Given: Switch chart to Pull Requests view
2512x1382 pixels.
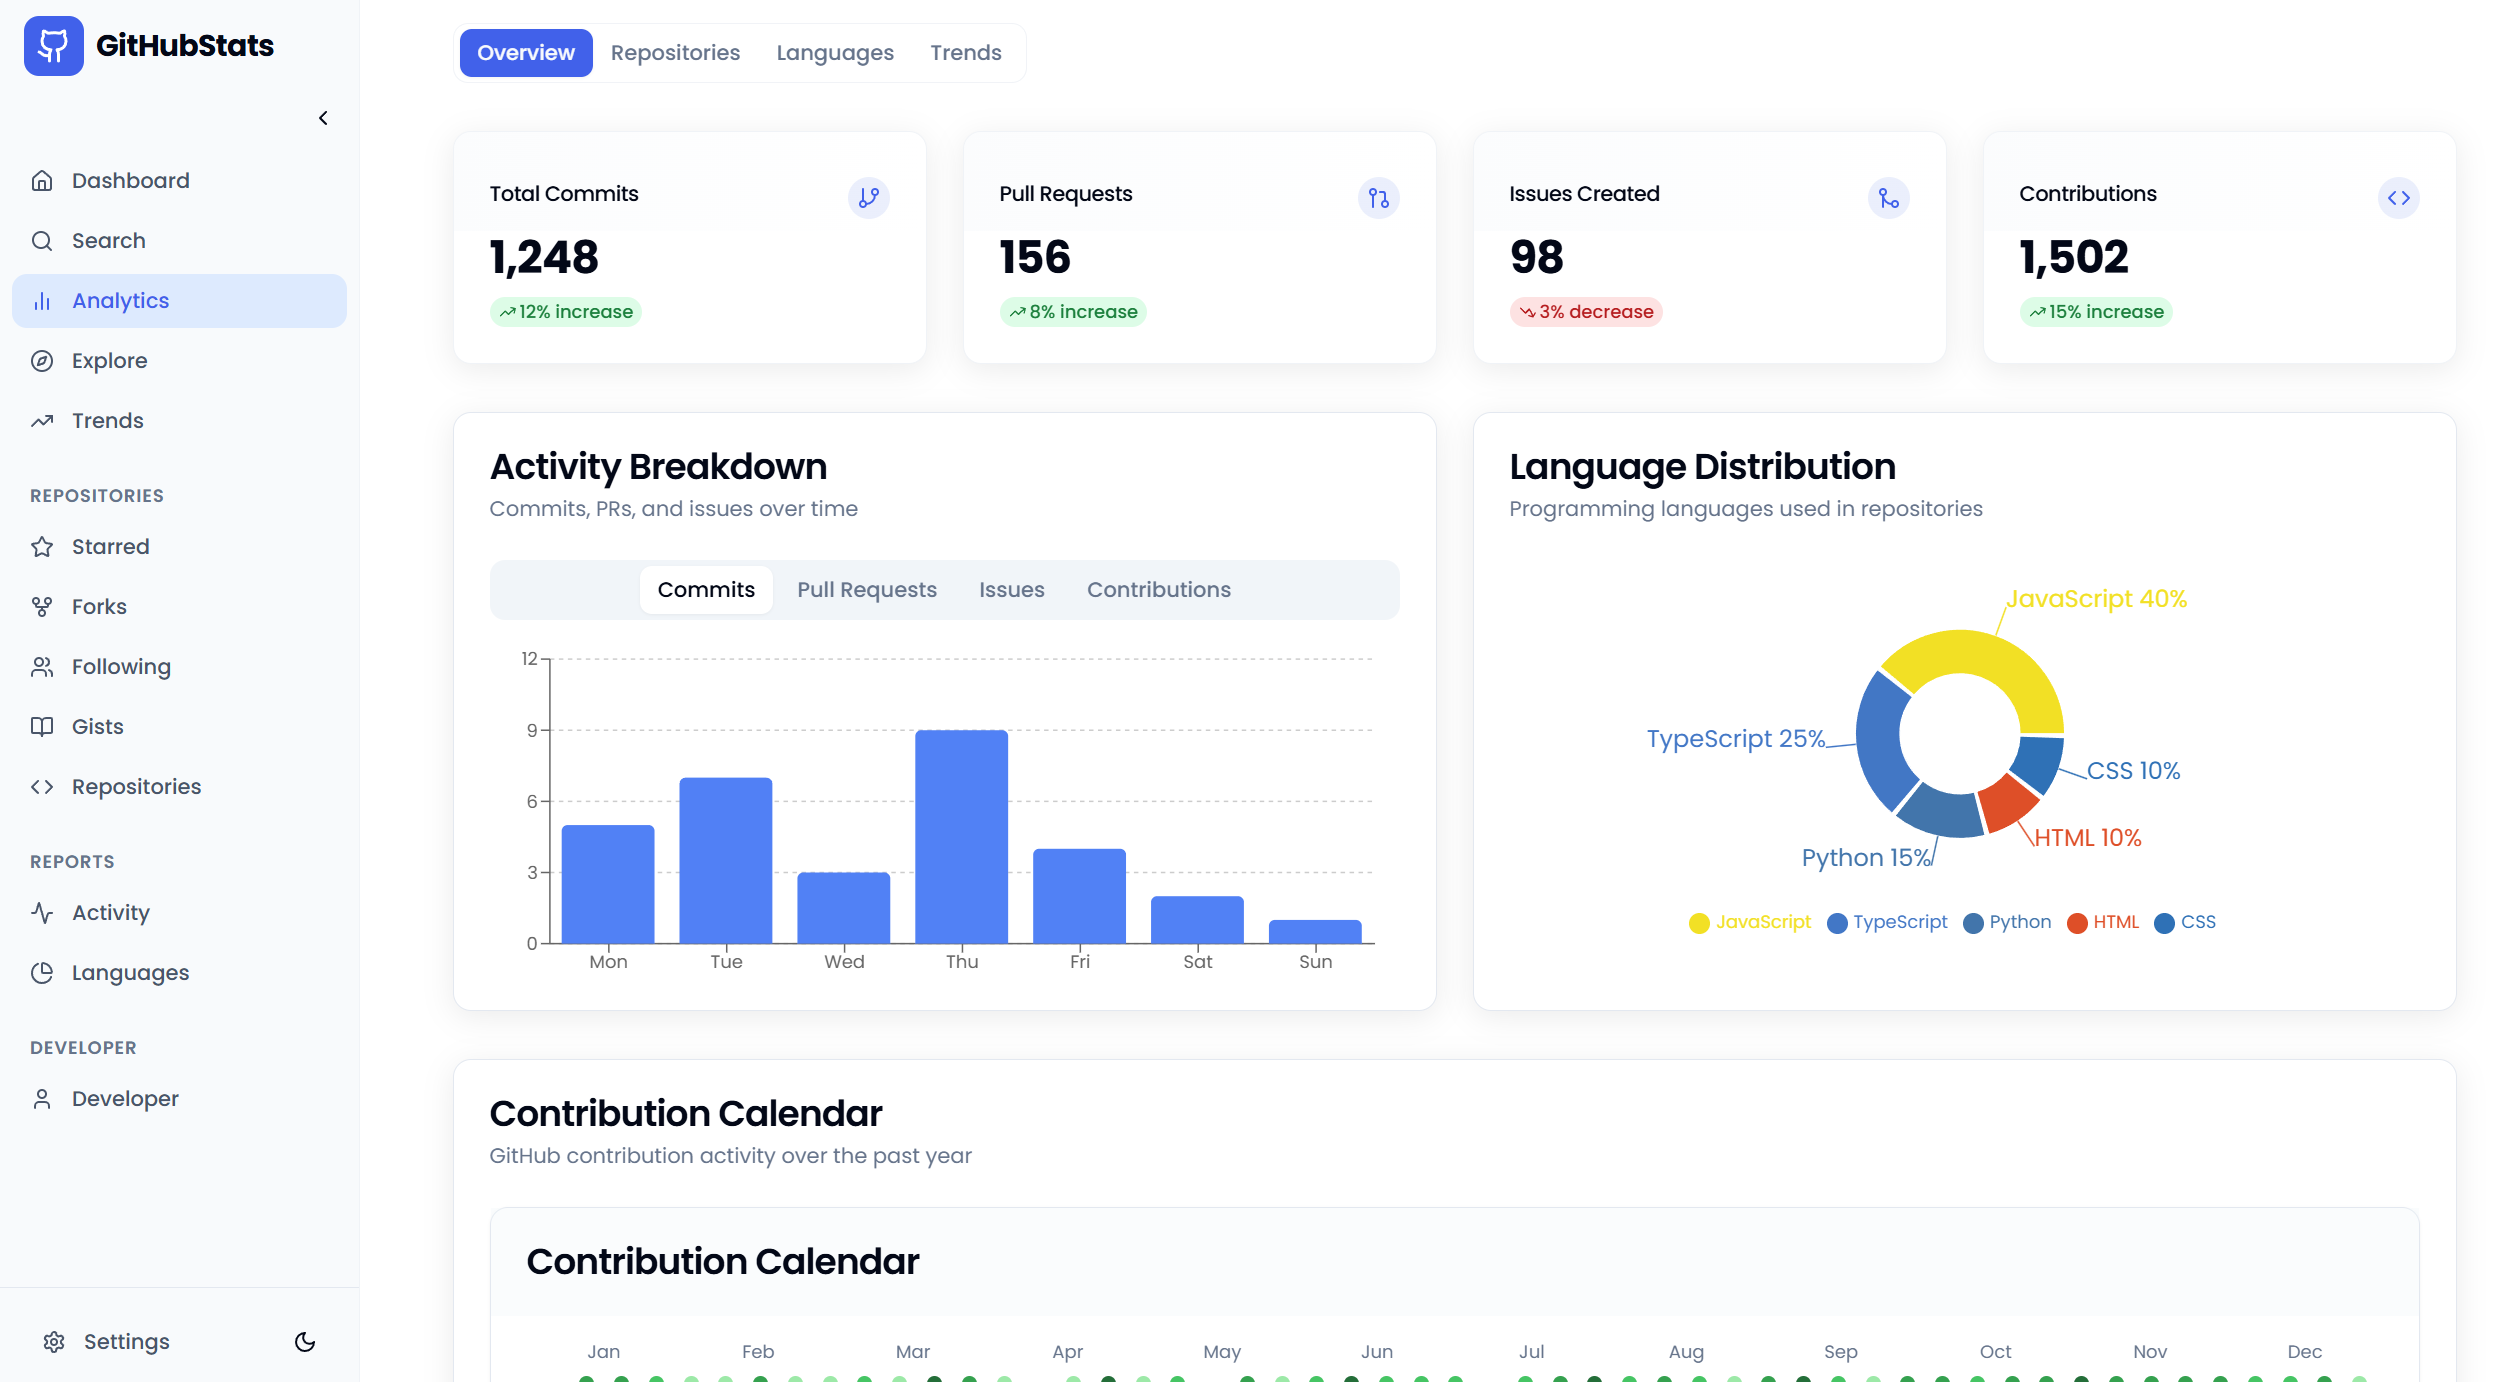Looking at the screenshot, I should [866, 589].
